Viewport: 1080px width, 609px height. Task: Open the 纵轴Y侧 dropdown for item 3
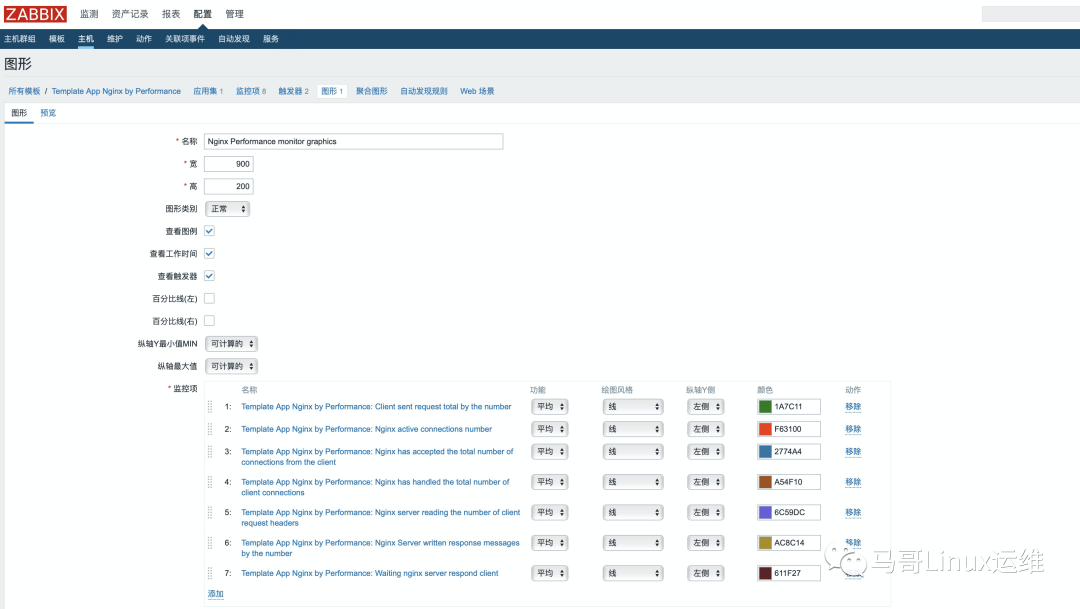point(706,452)
